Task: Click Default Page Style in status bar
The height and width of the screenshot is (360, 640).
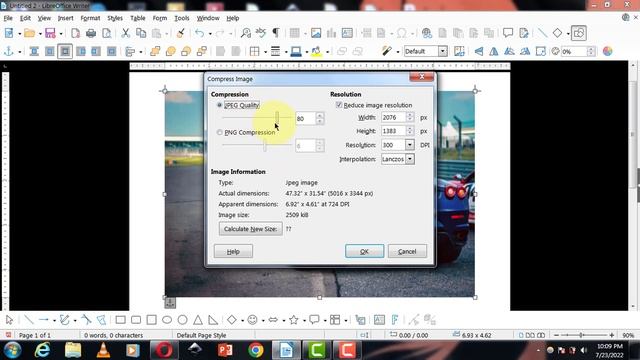Action: tap(201, 335)
